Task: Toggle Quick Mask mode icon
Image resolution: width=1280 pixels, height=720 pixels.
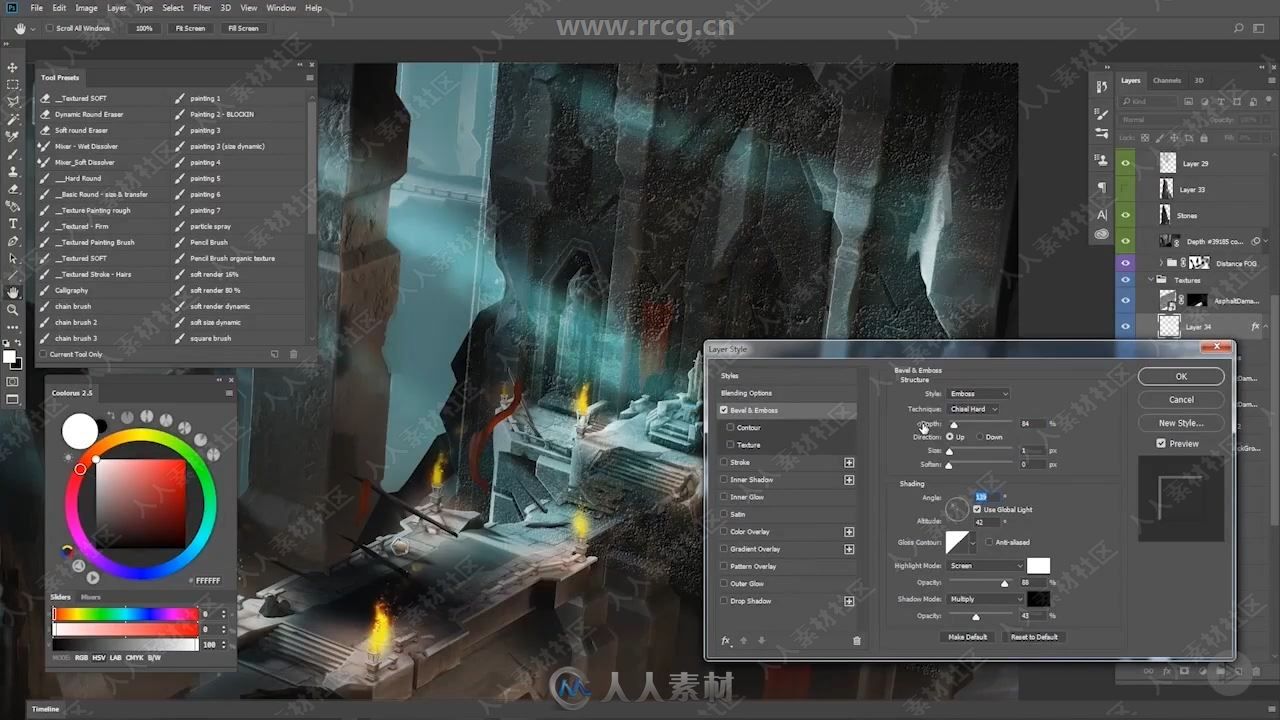Action: coord(13,381)
